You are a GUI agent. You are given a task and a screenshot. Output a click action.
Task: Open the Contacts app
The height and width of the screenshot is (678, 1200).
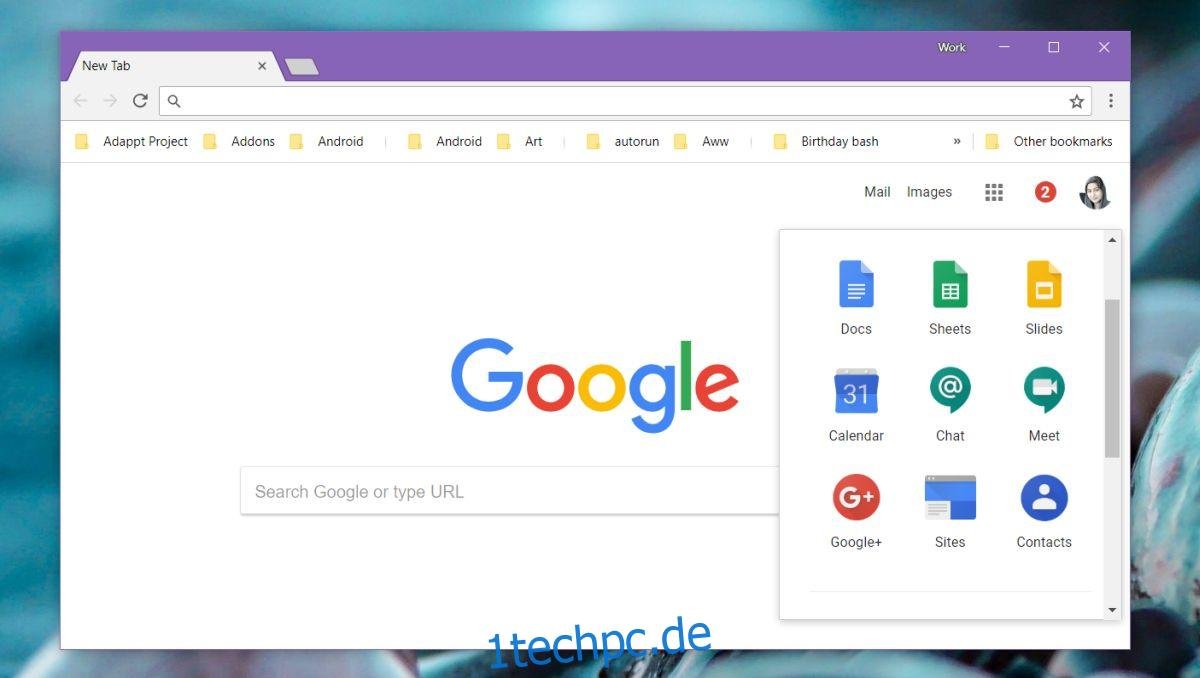tap(1044, 511)
